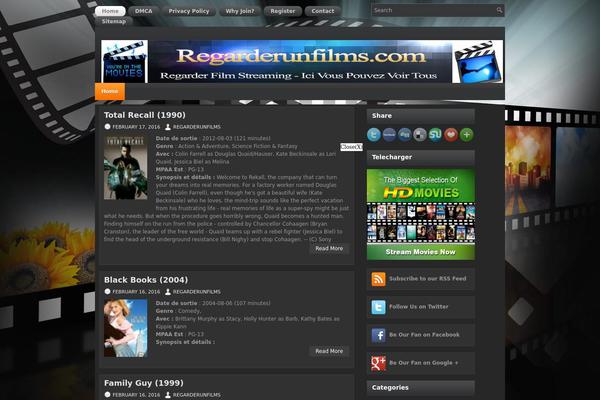This screenshot has height=400, width=600.
Task: Click Read More under Total Recall
Action: pos(329,248)
